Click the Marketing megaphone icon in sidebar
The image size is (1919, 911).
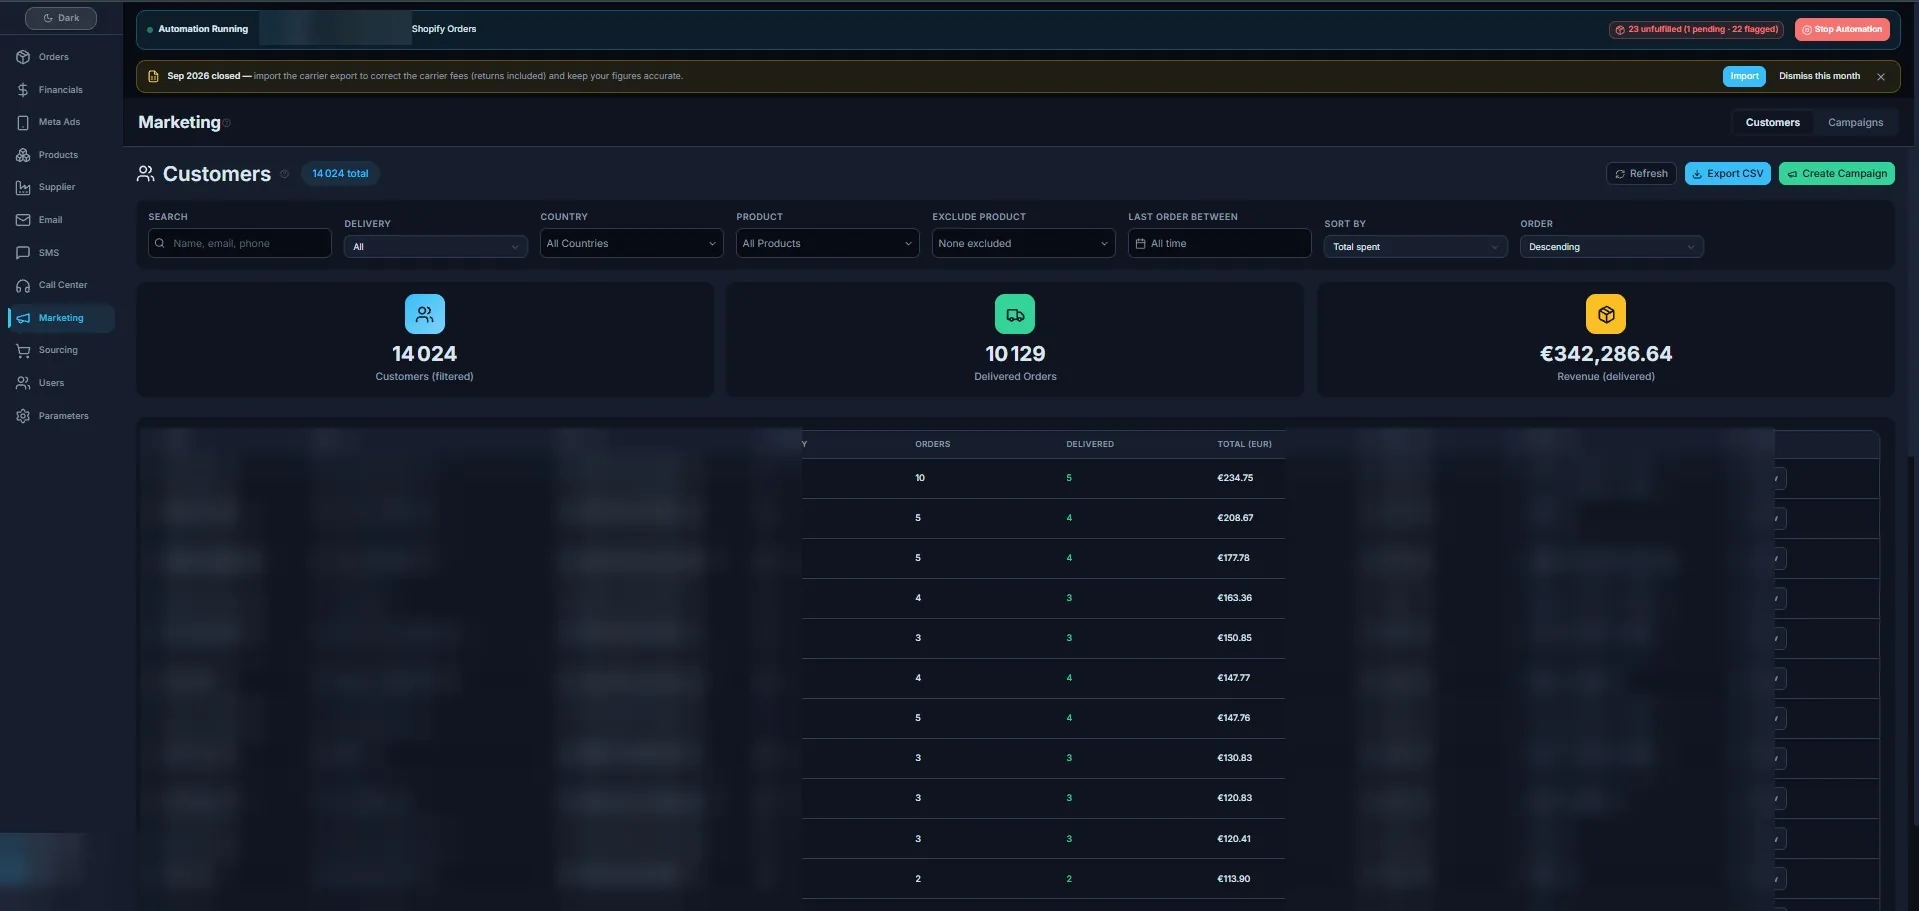pos(23,318)
